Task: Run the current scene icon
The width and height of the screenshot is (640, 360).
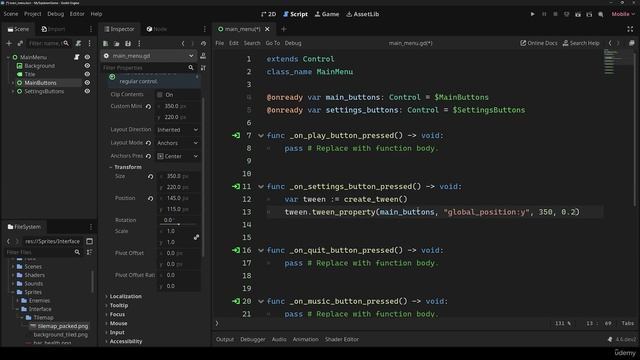Action: [x=578, y=14]
